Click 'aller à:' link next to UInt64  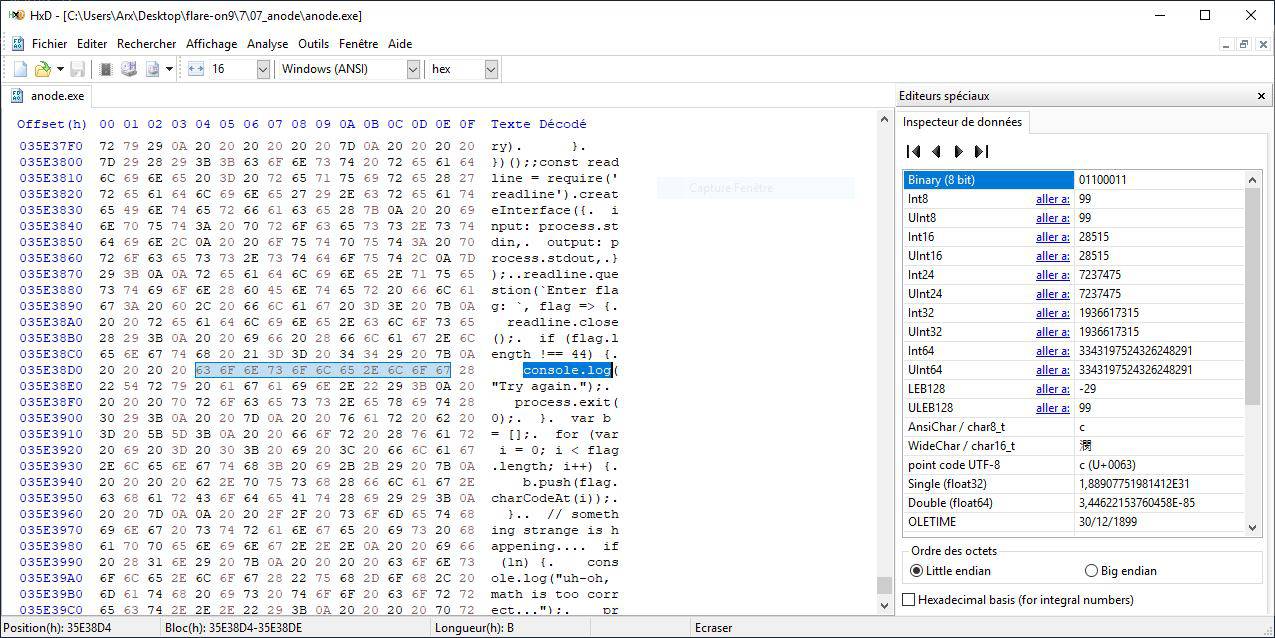pos(1052,370)
